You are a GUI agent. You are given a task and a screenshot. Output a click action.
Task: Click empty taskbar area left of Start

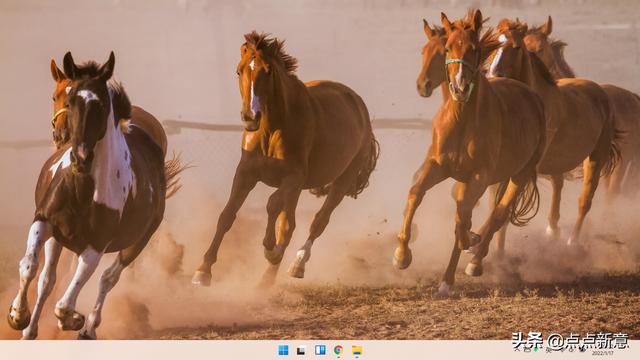139,350
